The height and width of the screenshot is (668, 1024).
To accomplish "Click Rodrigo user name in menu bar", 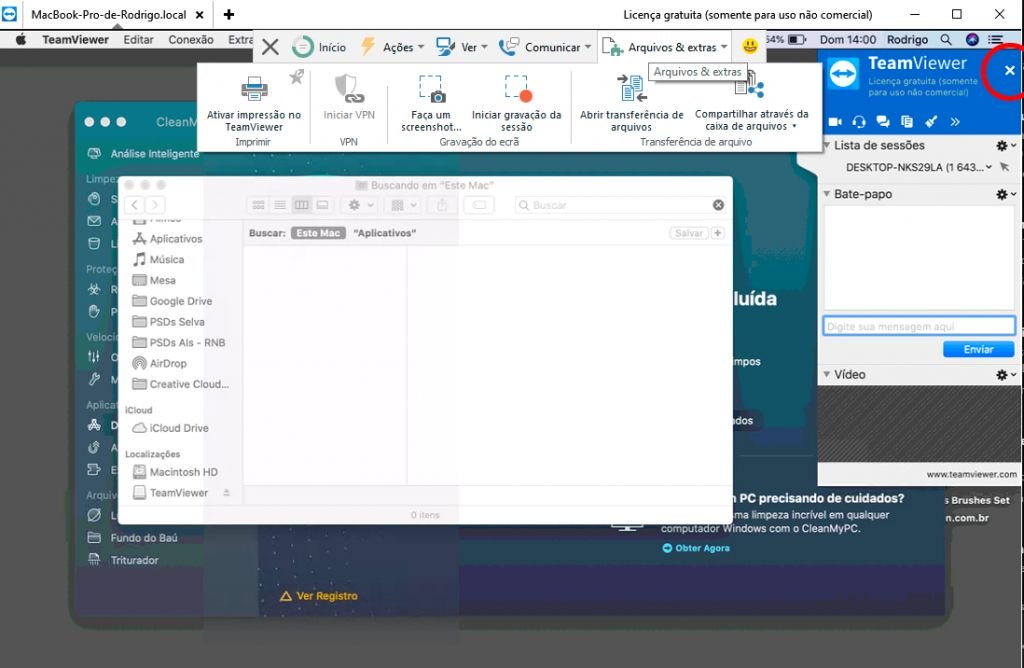I will [907, 39].
